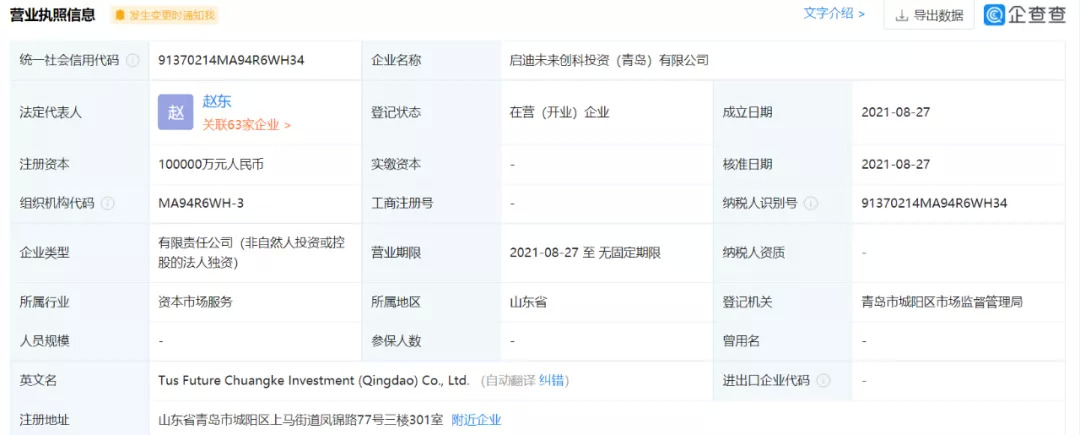
Task: Click the info icon beside 纳税人识别号
Action: coord(811,204)
